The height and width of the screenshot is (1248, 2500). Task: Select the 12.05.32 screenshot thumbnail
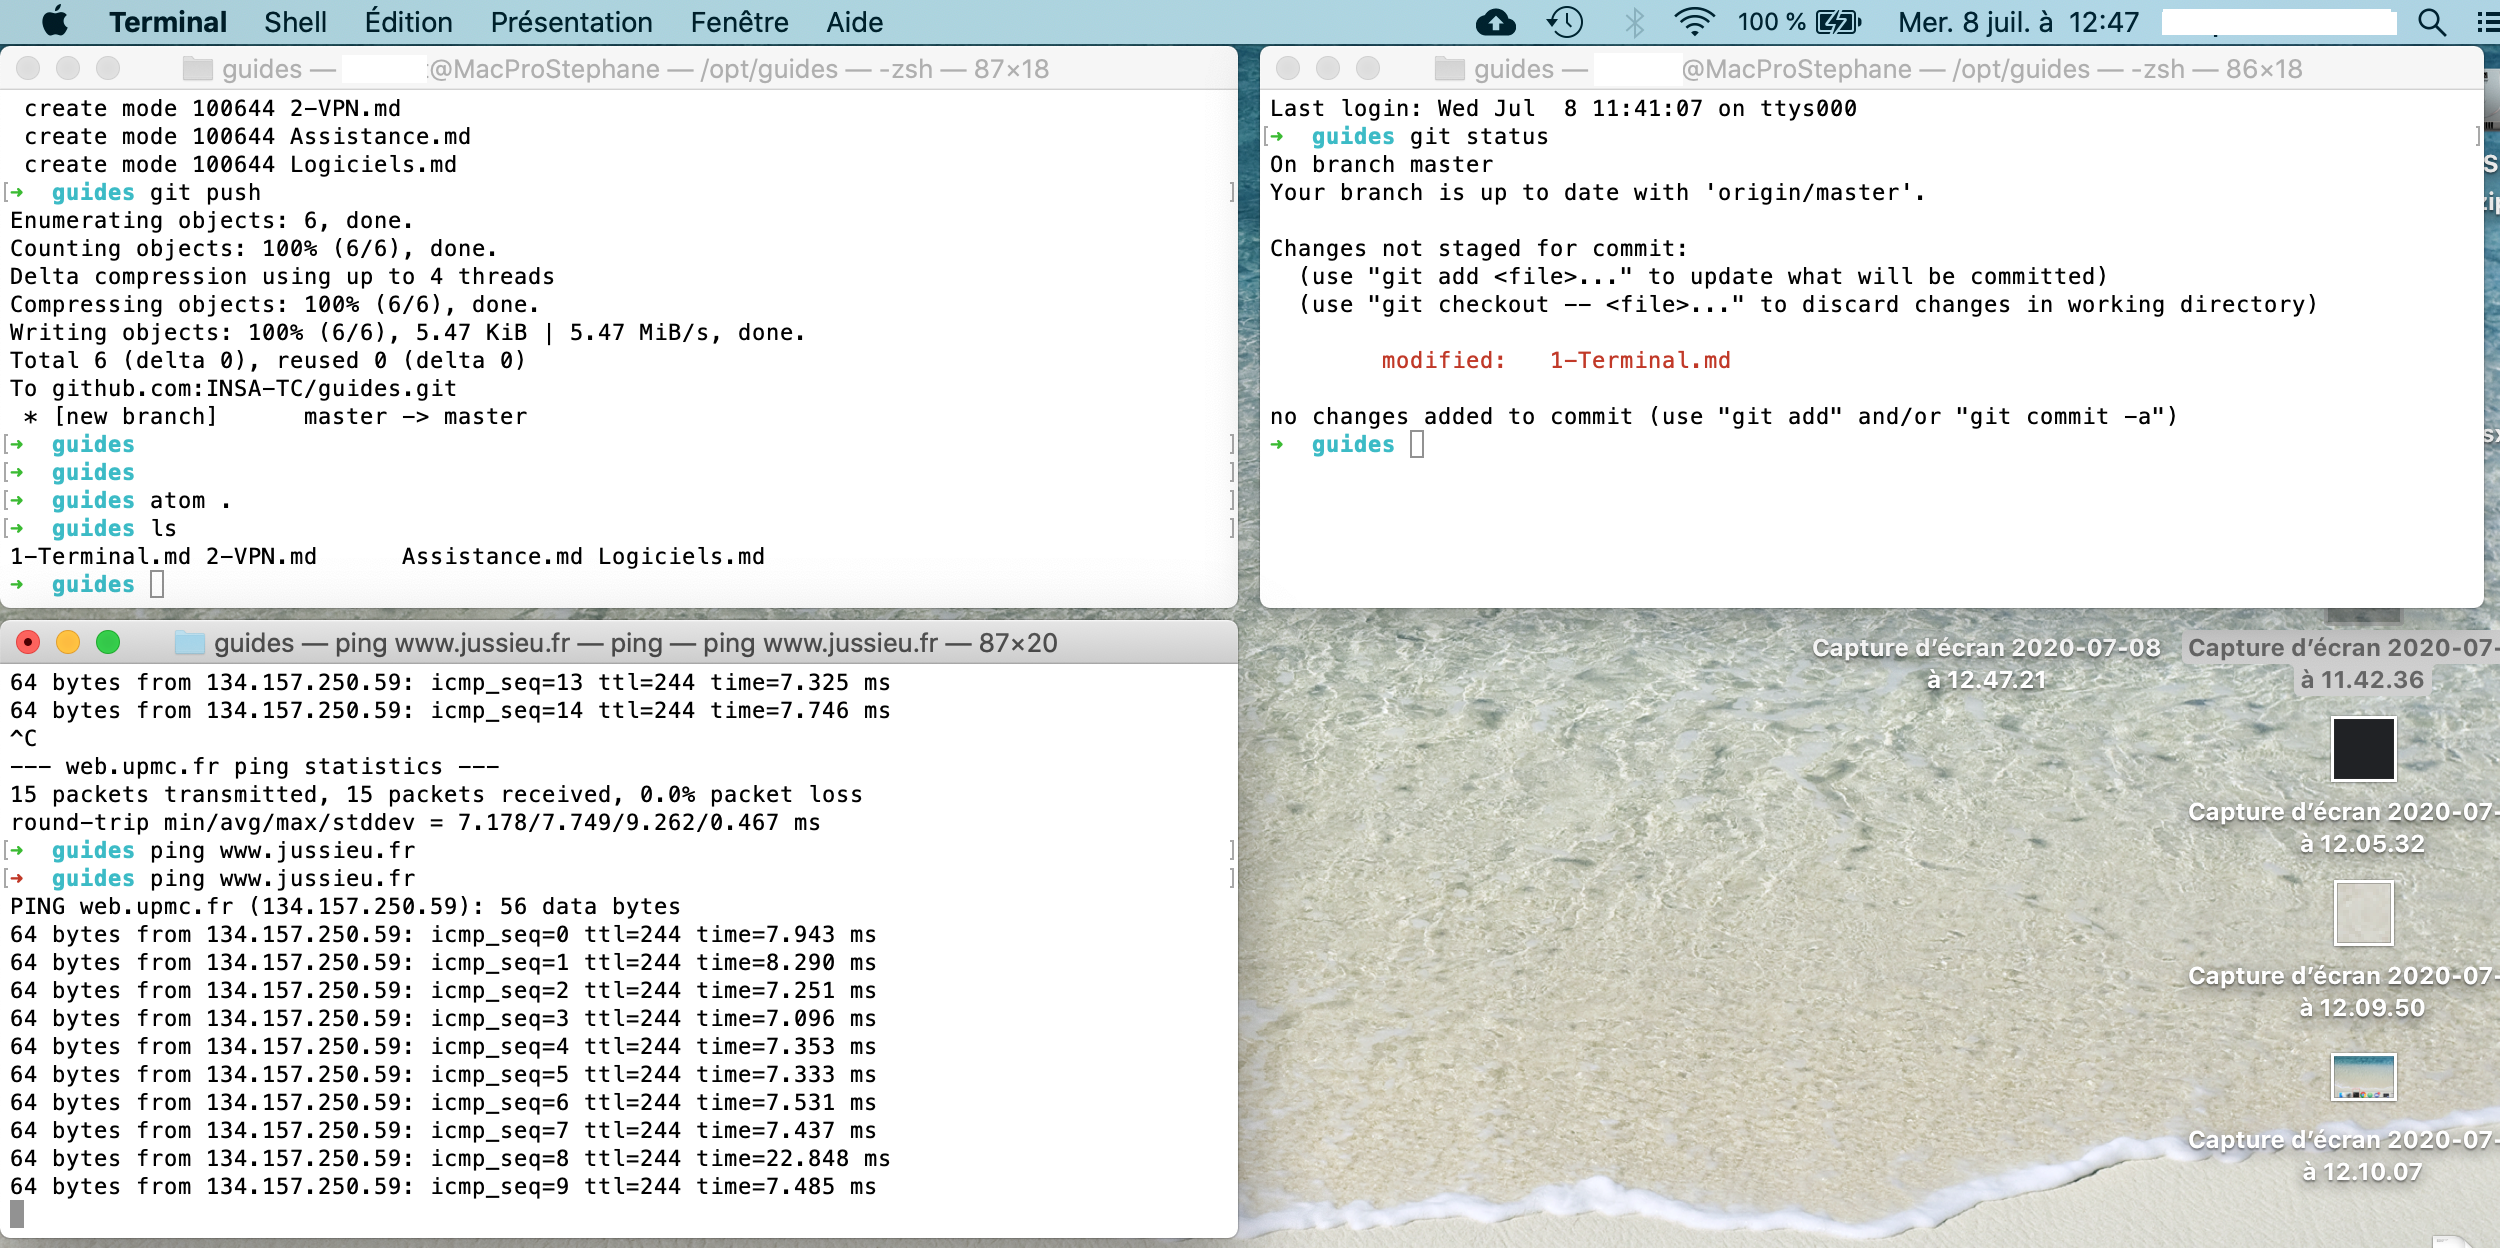[2363, 749]
